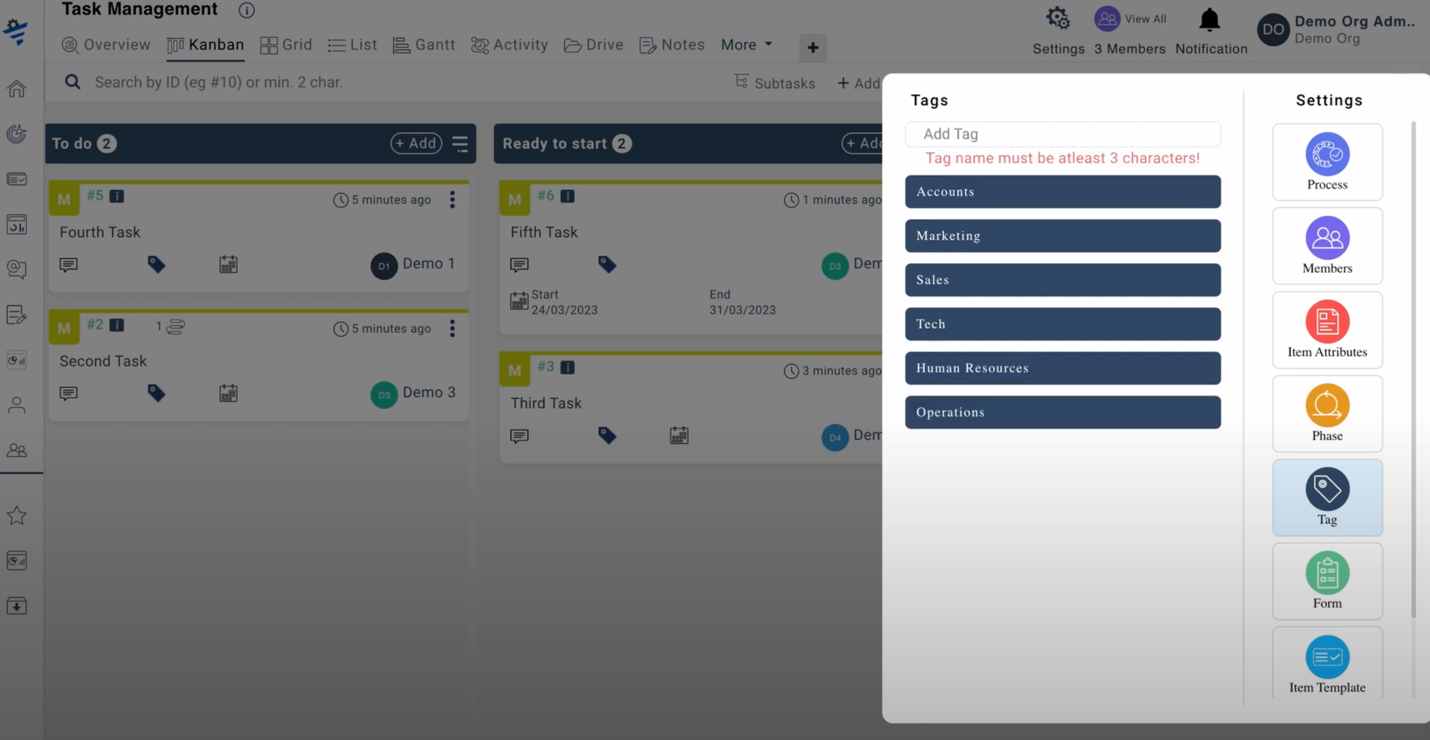
Task: Open Second Task three-dot menu
Action: 452,328
